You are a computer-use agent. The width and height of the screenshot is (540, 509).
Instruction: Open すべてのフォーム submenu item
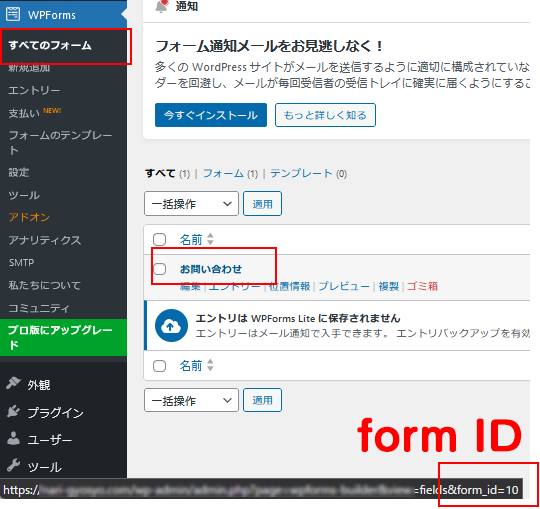(50, 45)
